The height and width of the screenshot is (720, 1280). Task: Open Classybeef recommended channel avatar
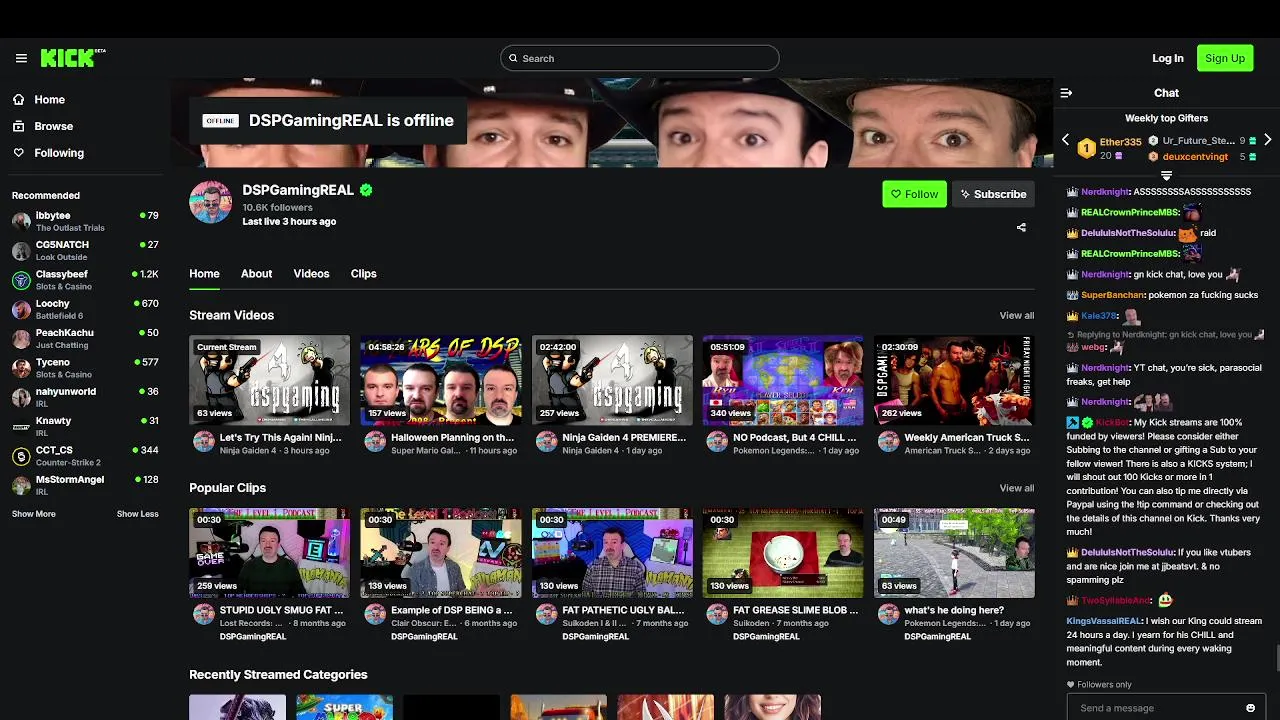point(21,280)
